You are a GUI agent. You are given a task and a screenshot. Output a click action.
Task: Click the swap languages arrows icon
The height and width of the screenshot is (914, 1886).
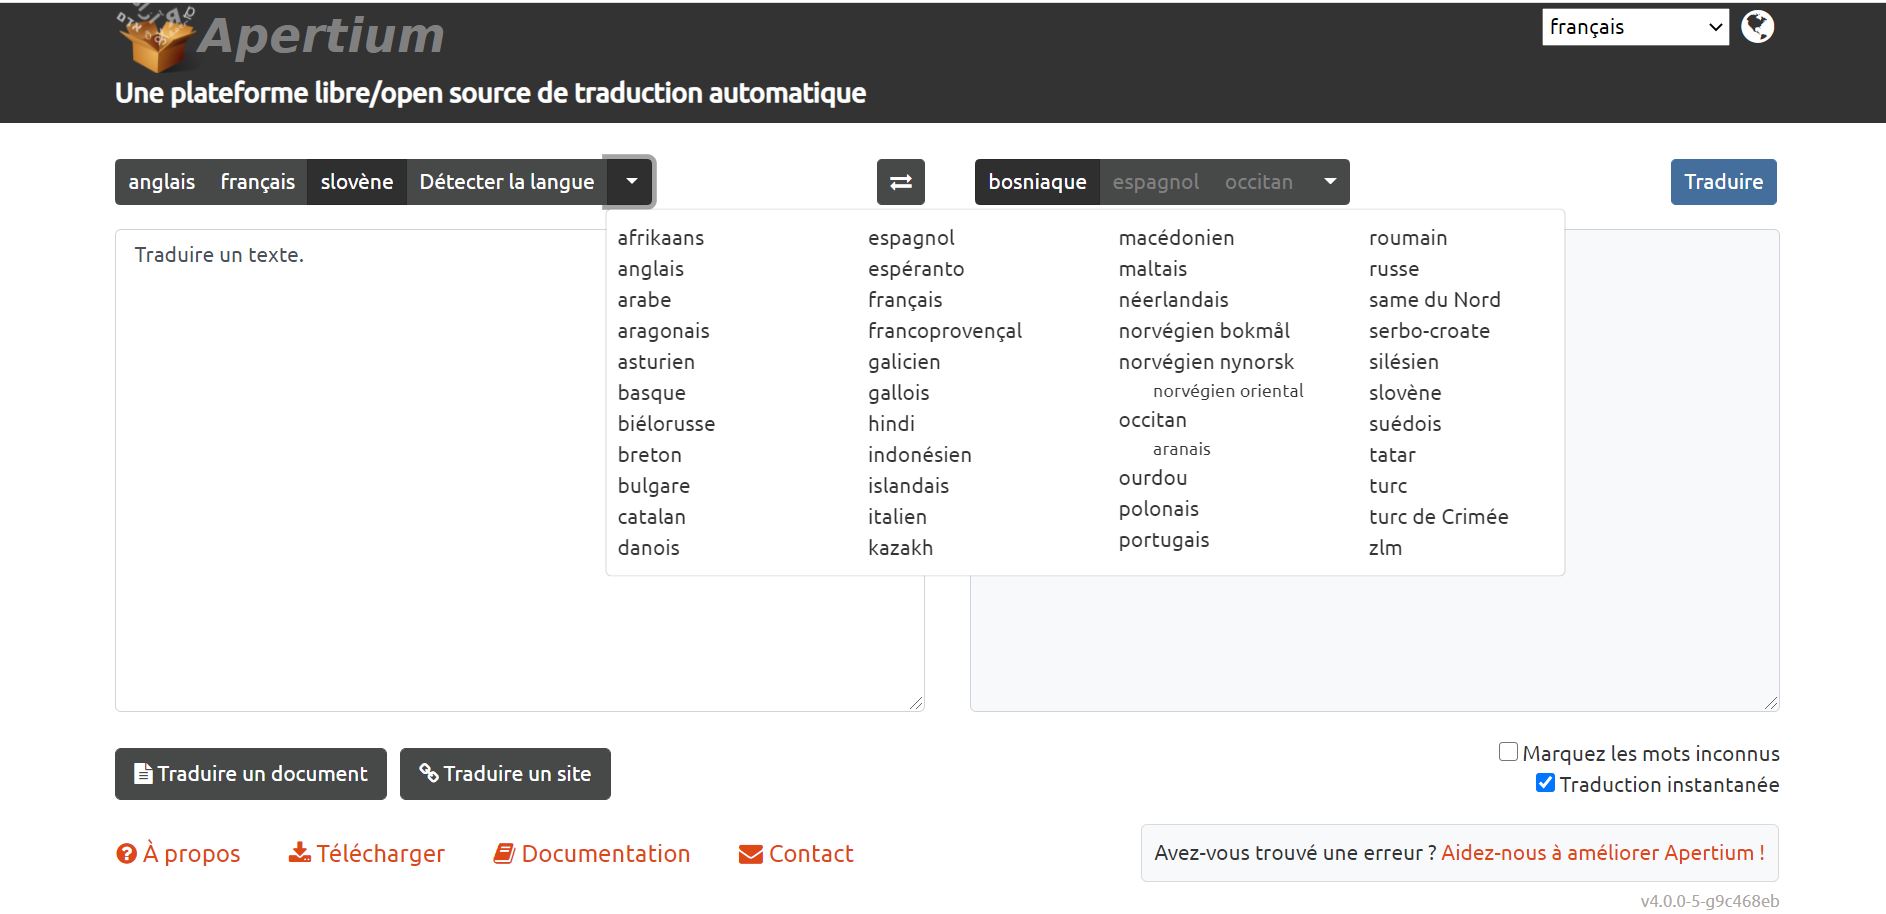coord(900,182)
